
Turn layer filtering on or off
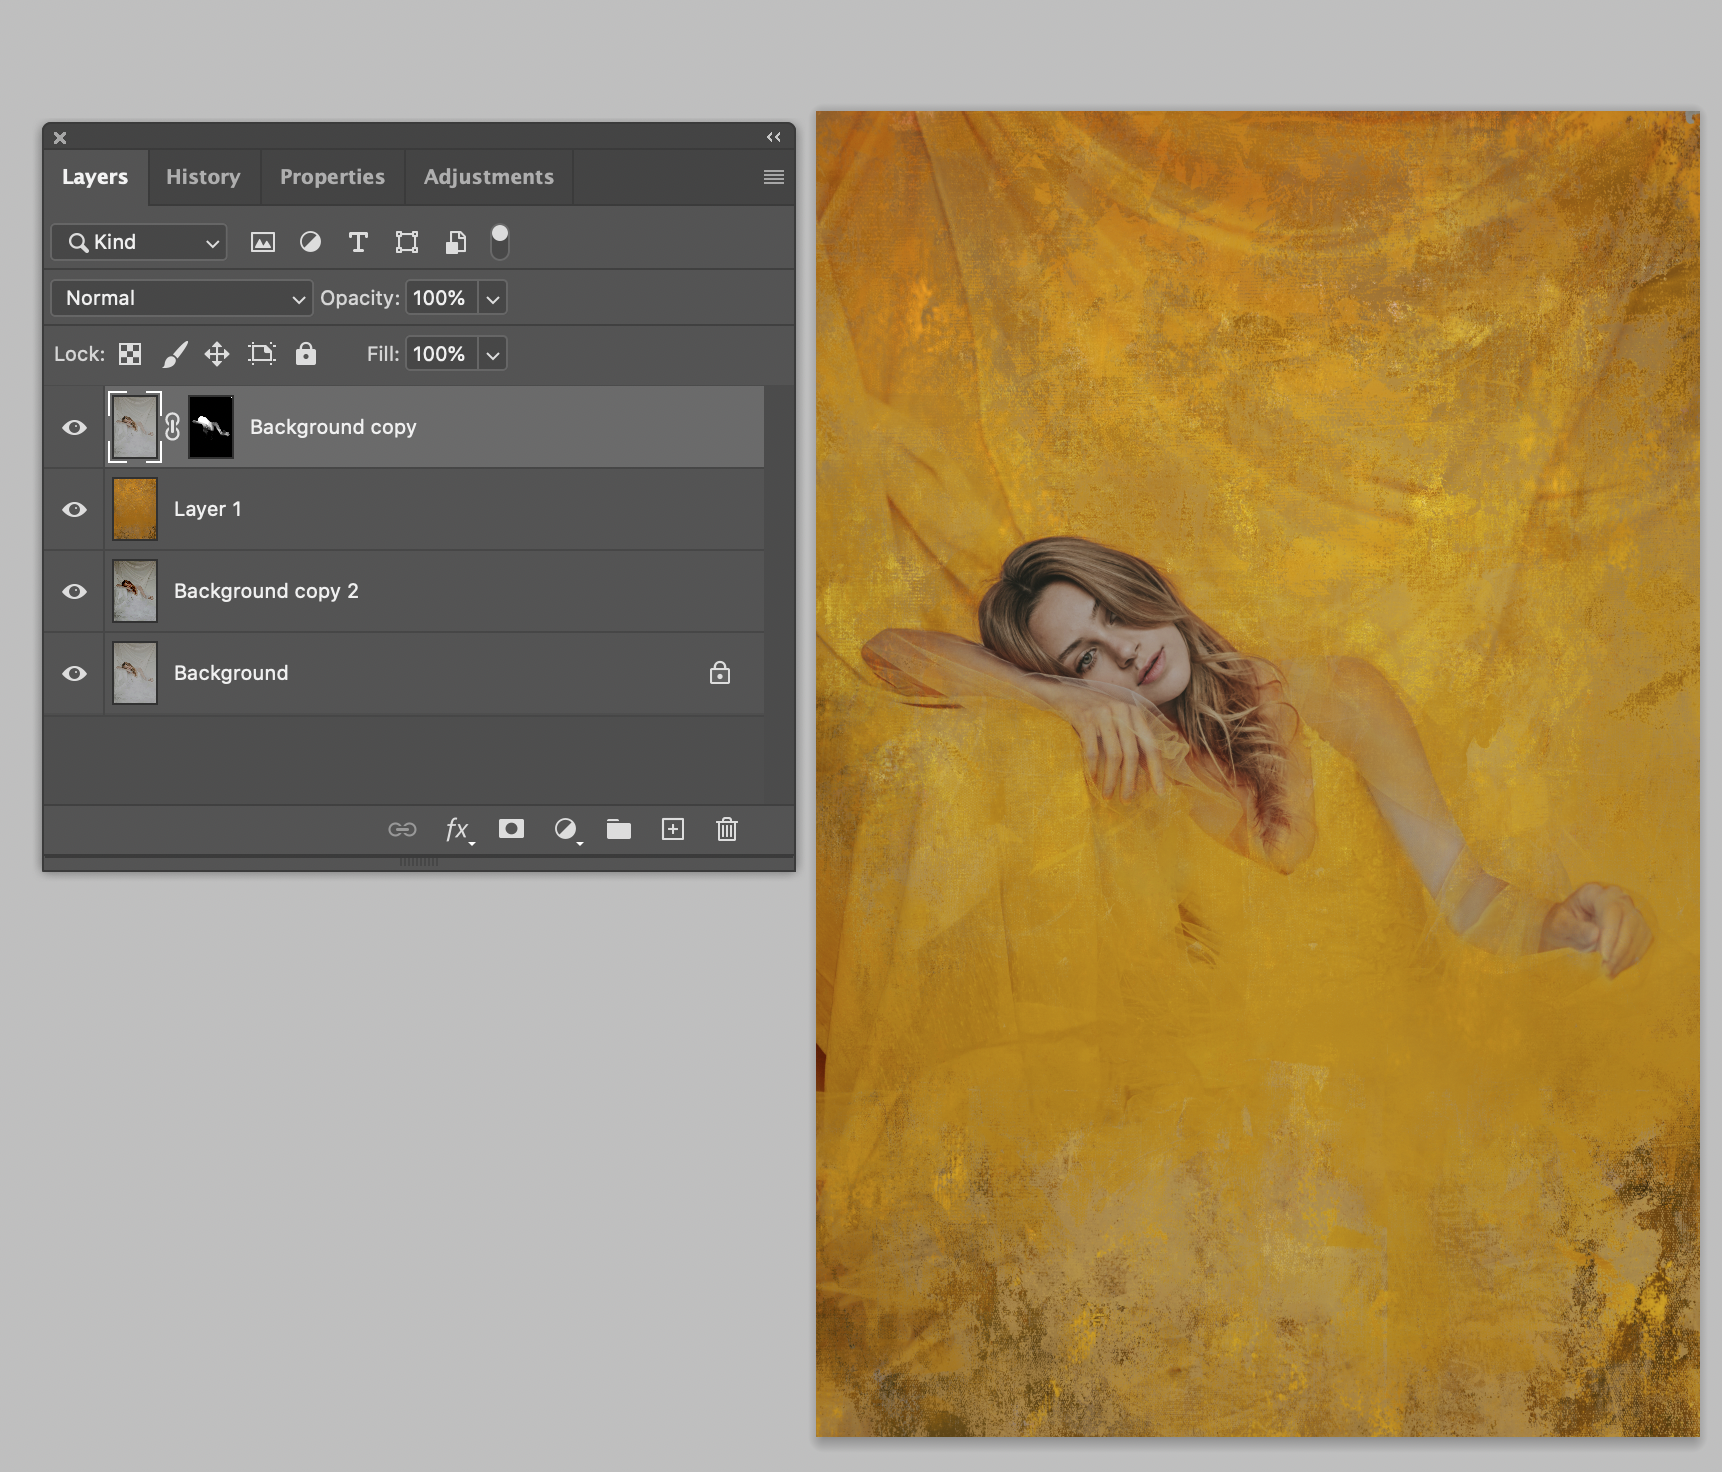click(500, 241)
